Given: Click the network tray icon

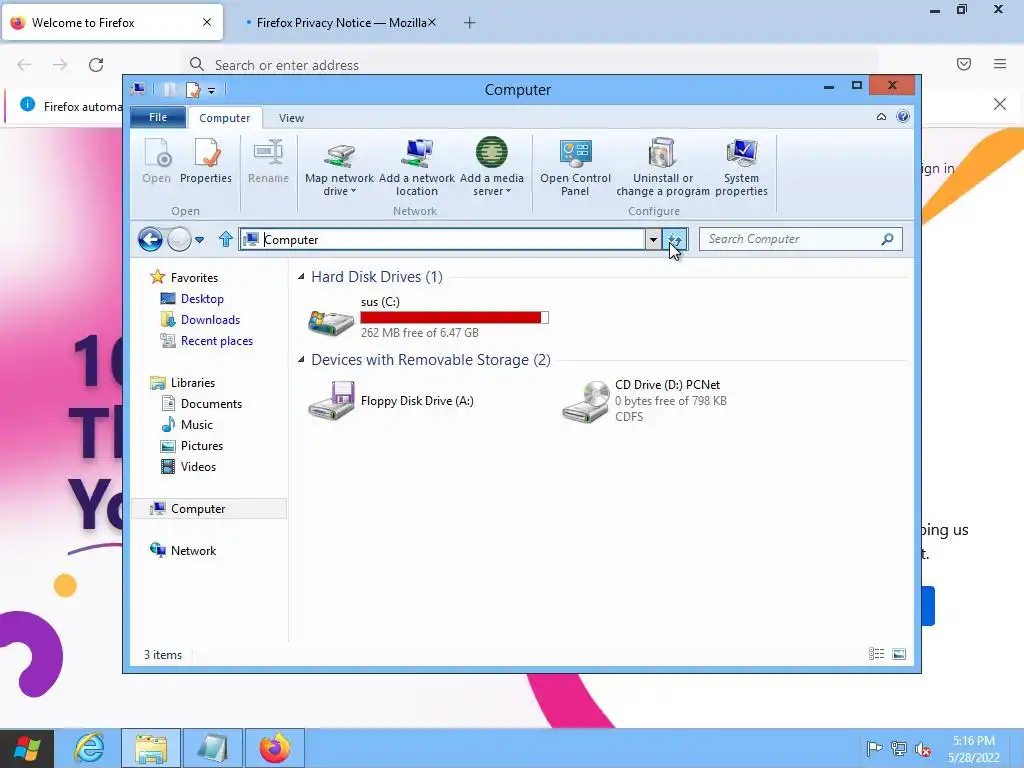Looking at the screenshot, I should [x=899, y=749].
